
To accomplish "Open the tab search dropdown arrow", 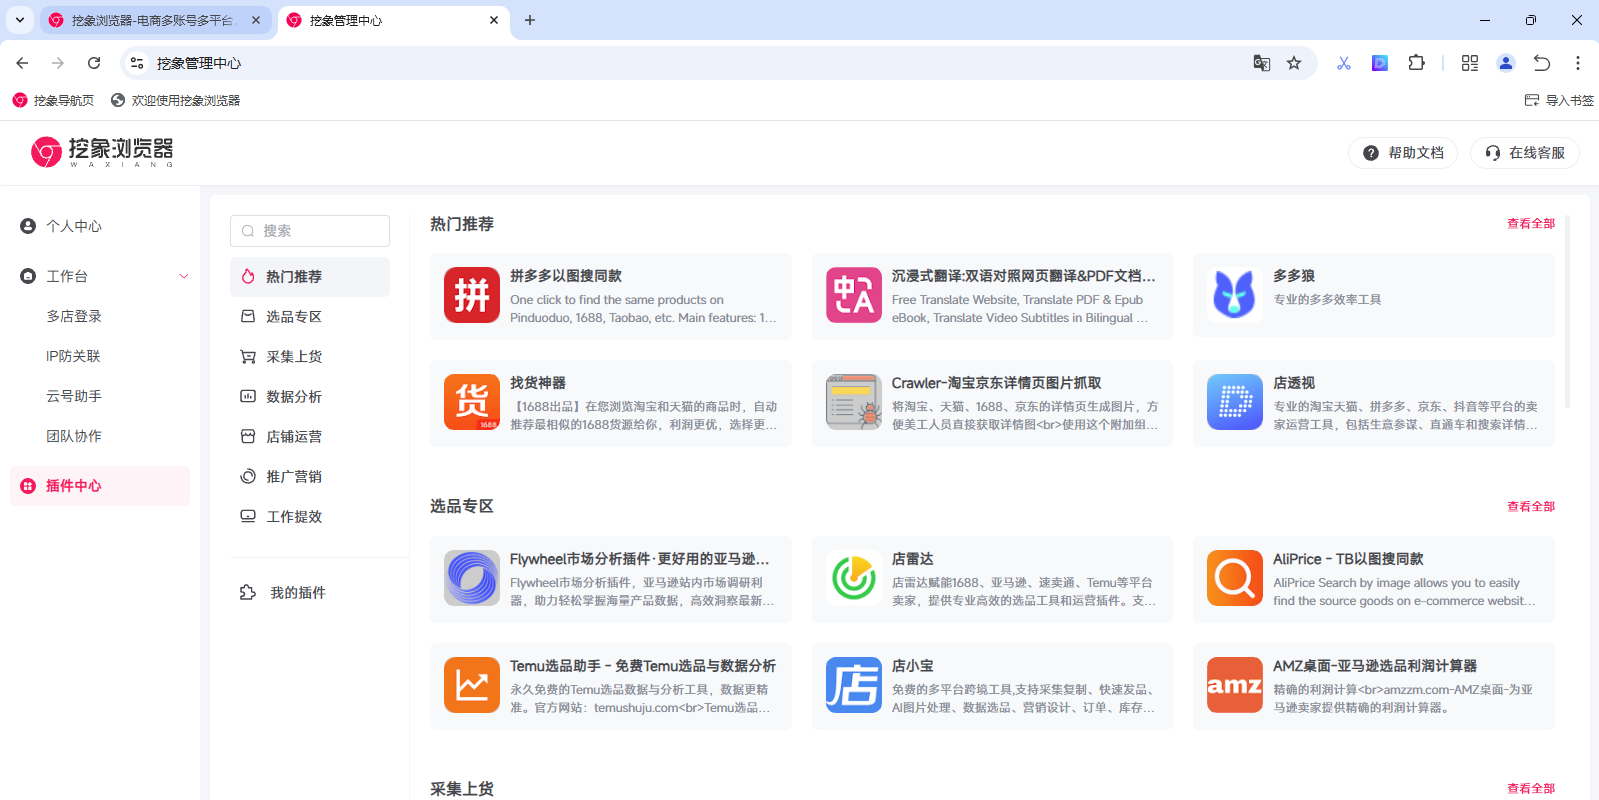I will tap(20, 20).
